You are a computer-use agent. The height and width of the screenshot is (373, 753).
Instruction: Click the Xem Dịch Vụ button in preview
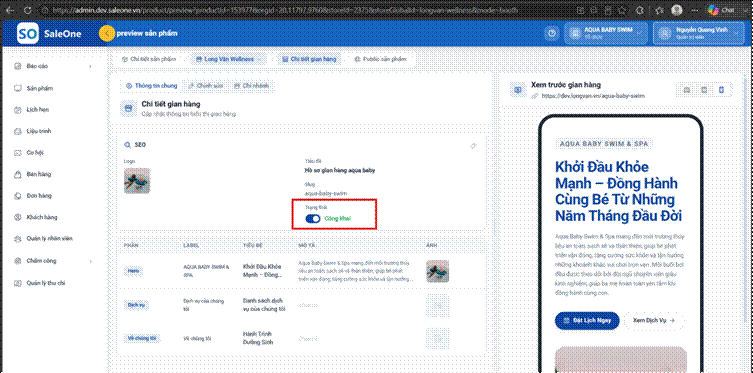coord(654,320)
